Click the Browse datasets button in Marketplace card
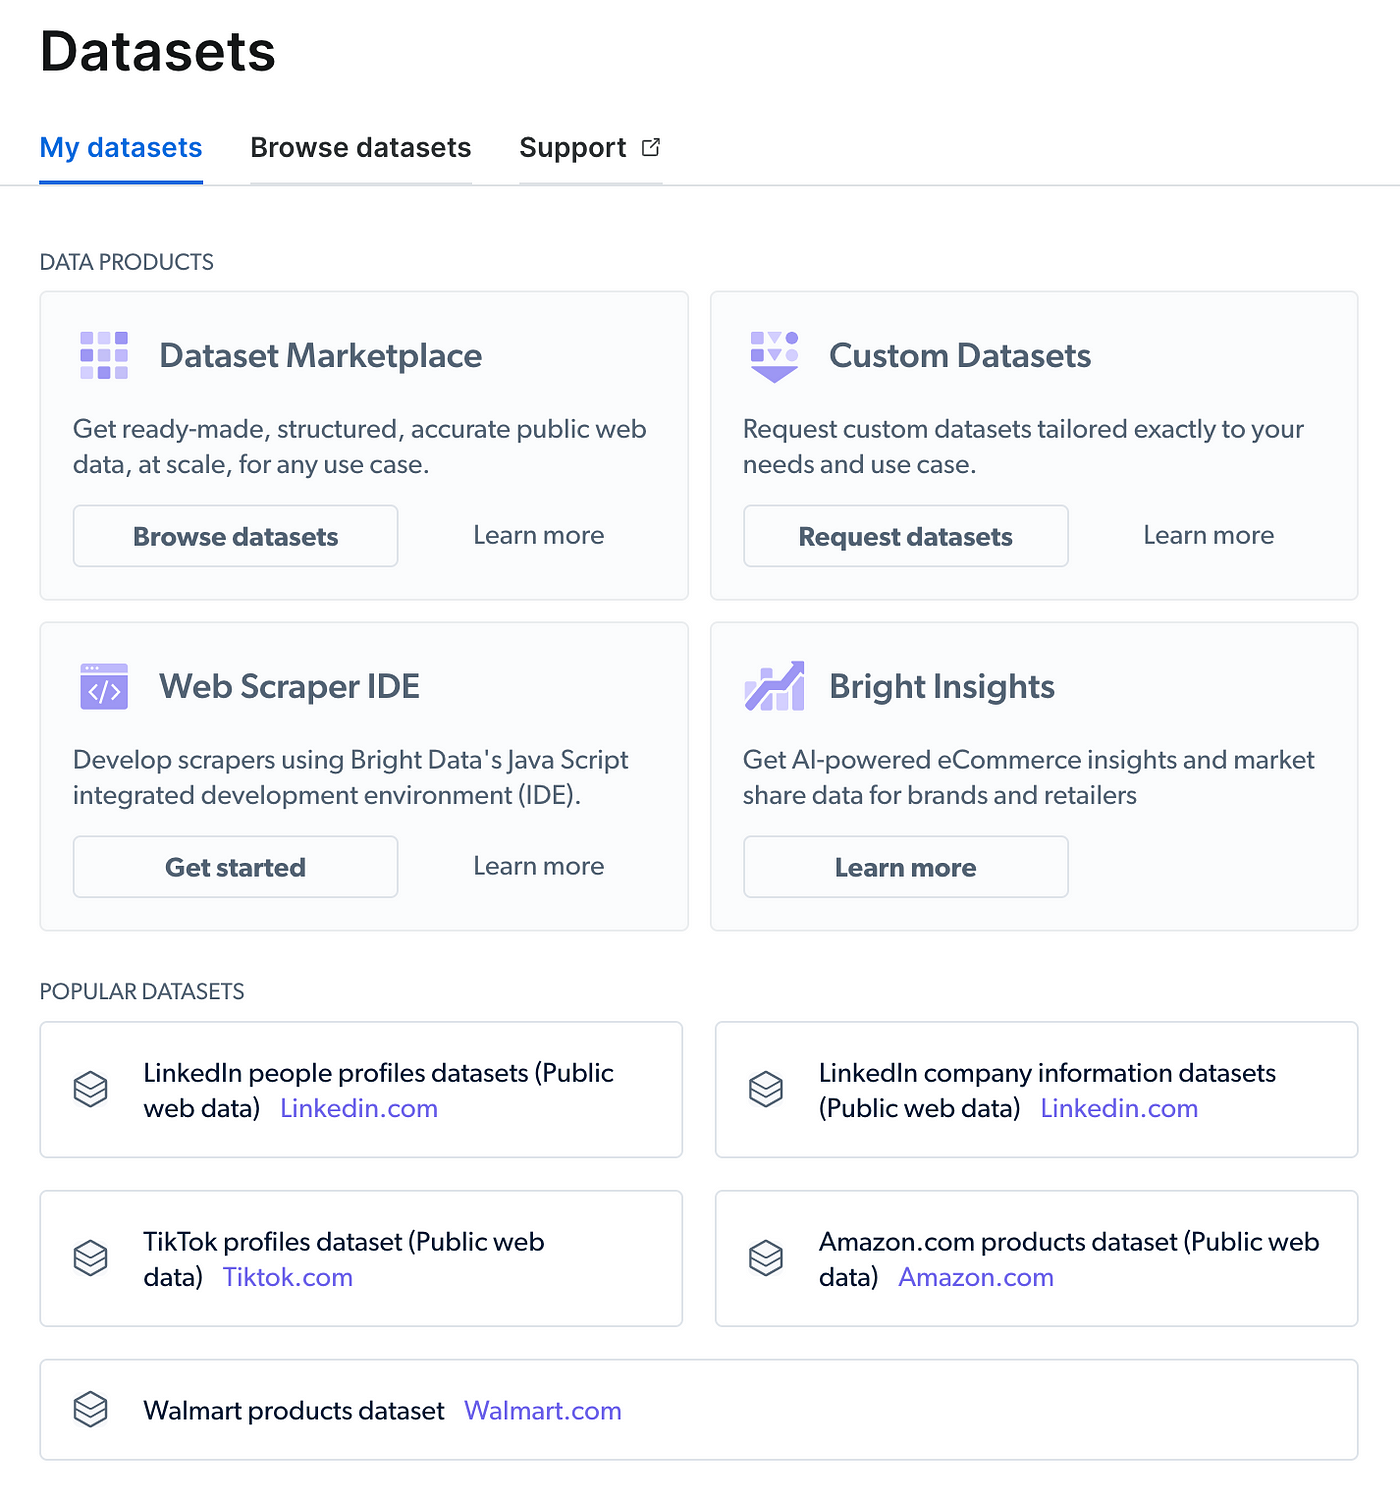 pyautogui.click(x=235, y=536)
